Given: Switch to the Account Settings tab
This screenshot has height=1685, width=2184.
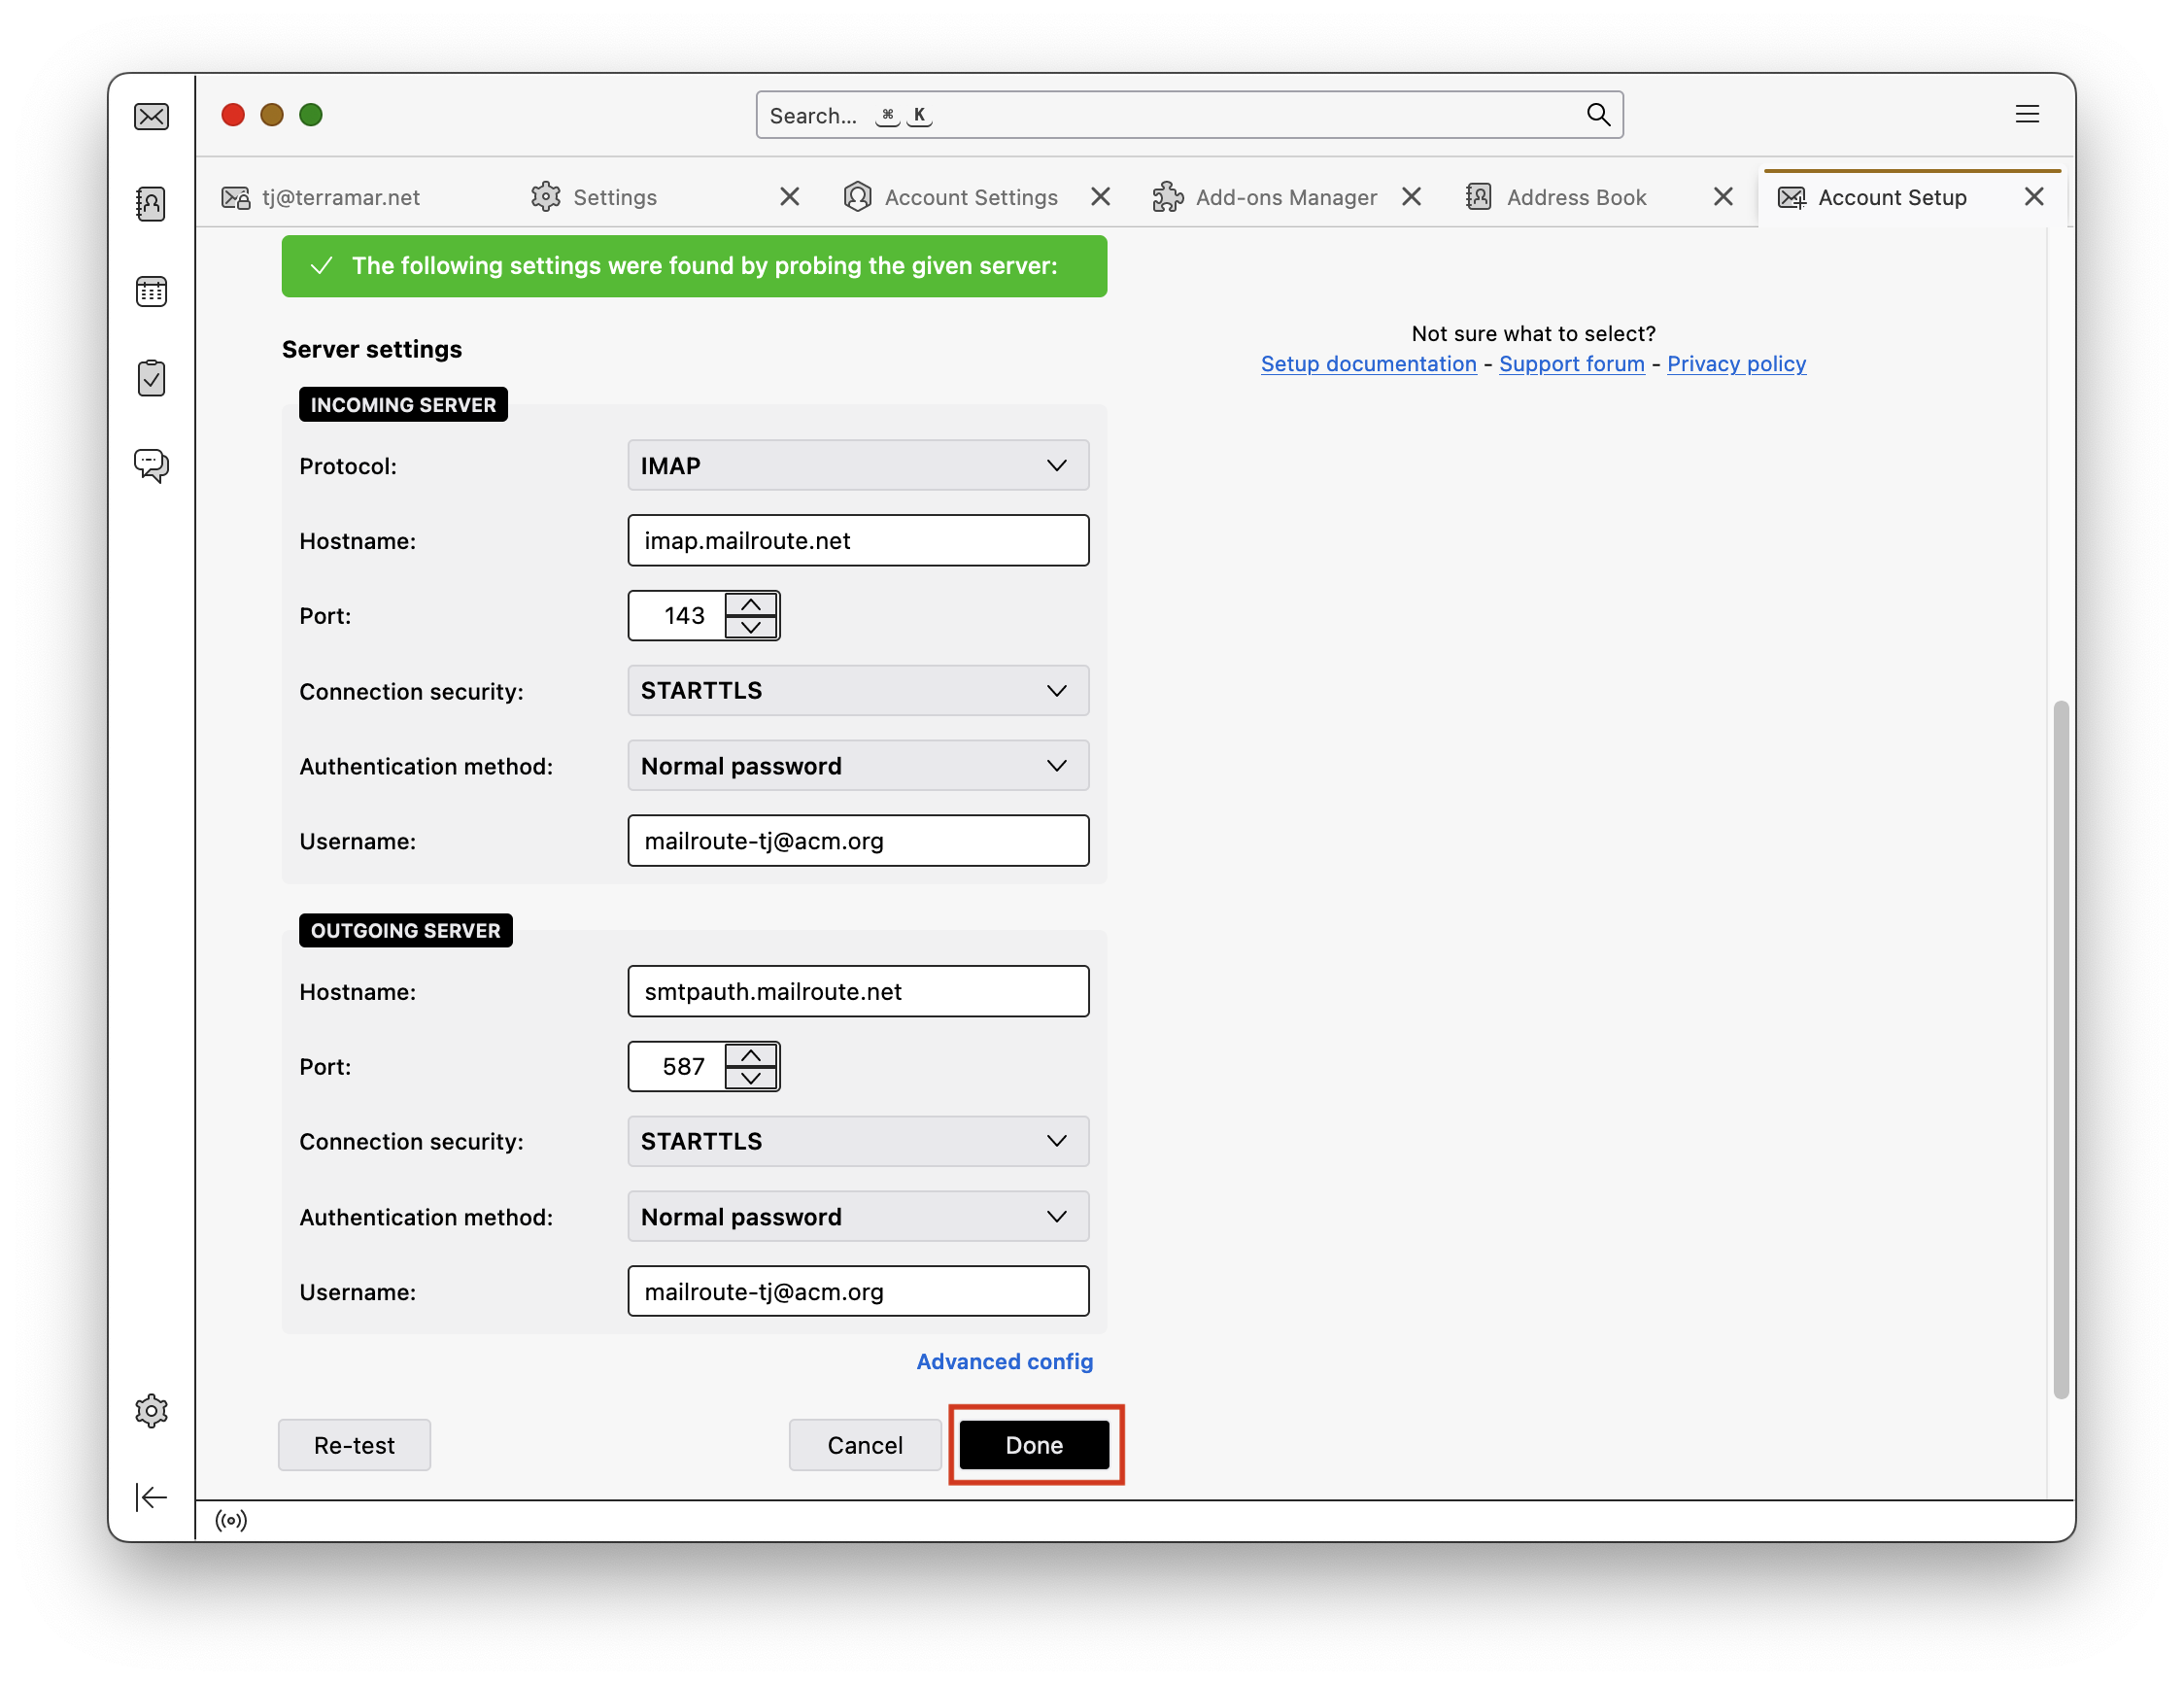Looking at the screenshot, I should point(970,198).
